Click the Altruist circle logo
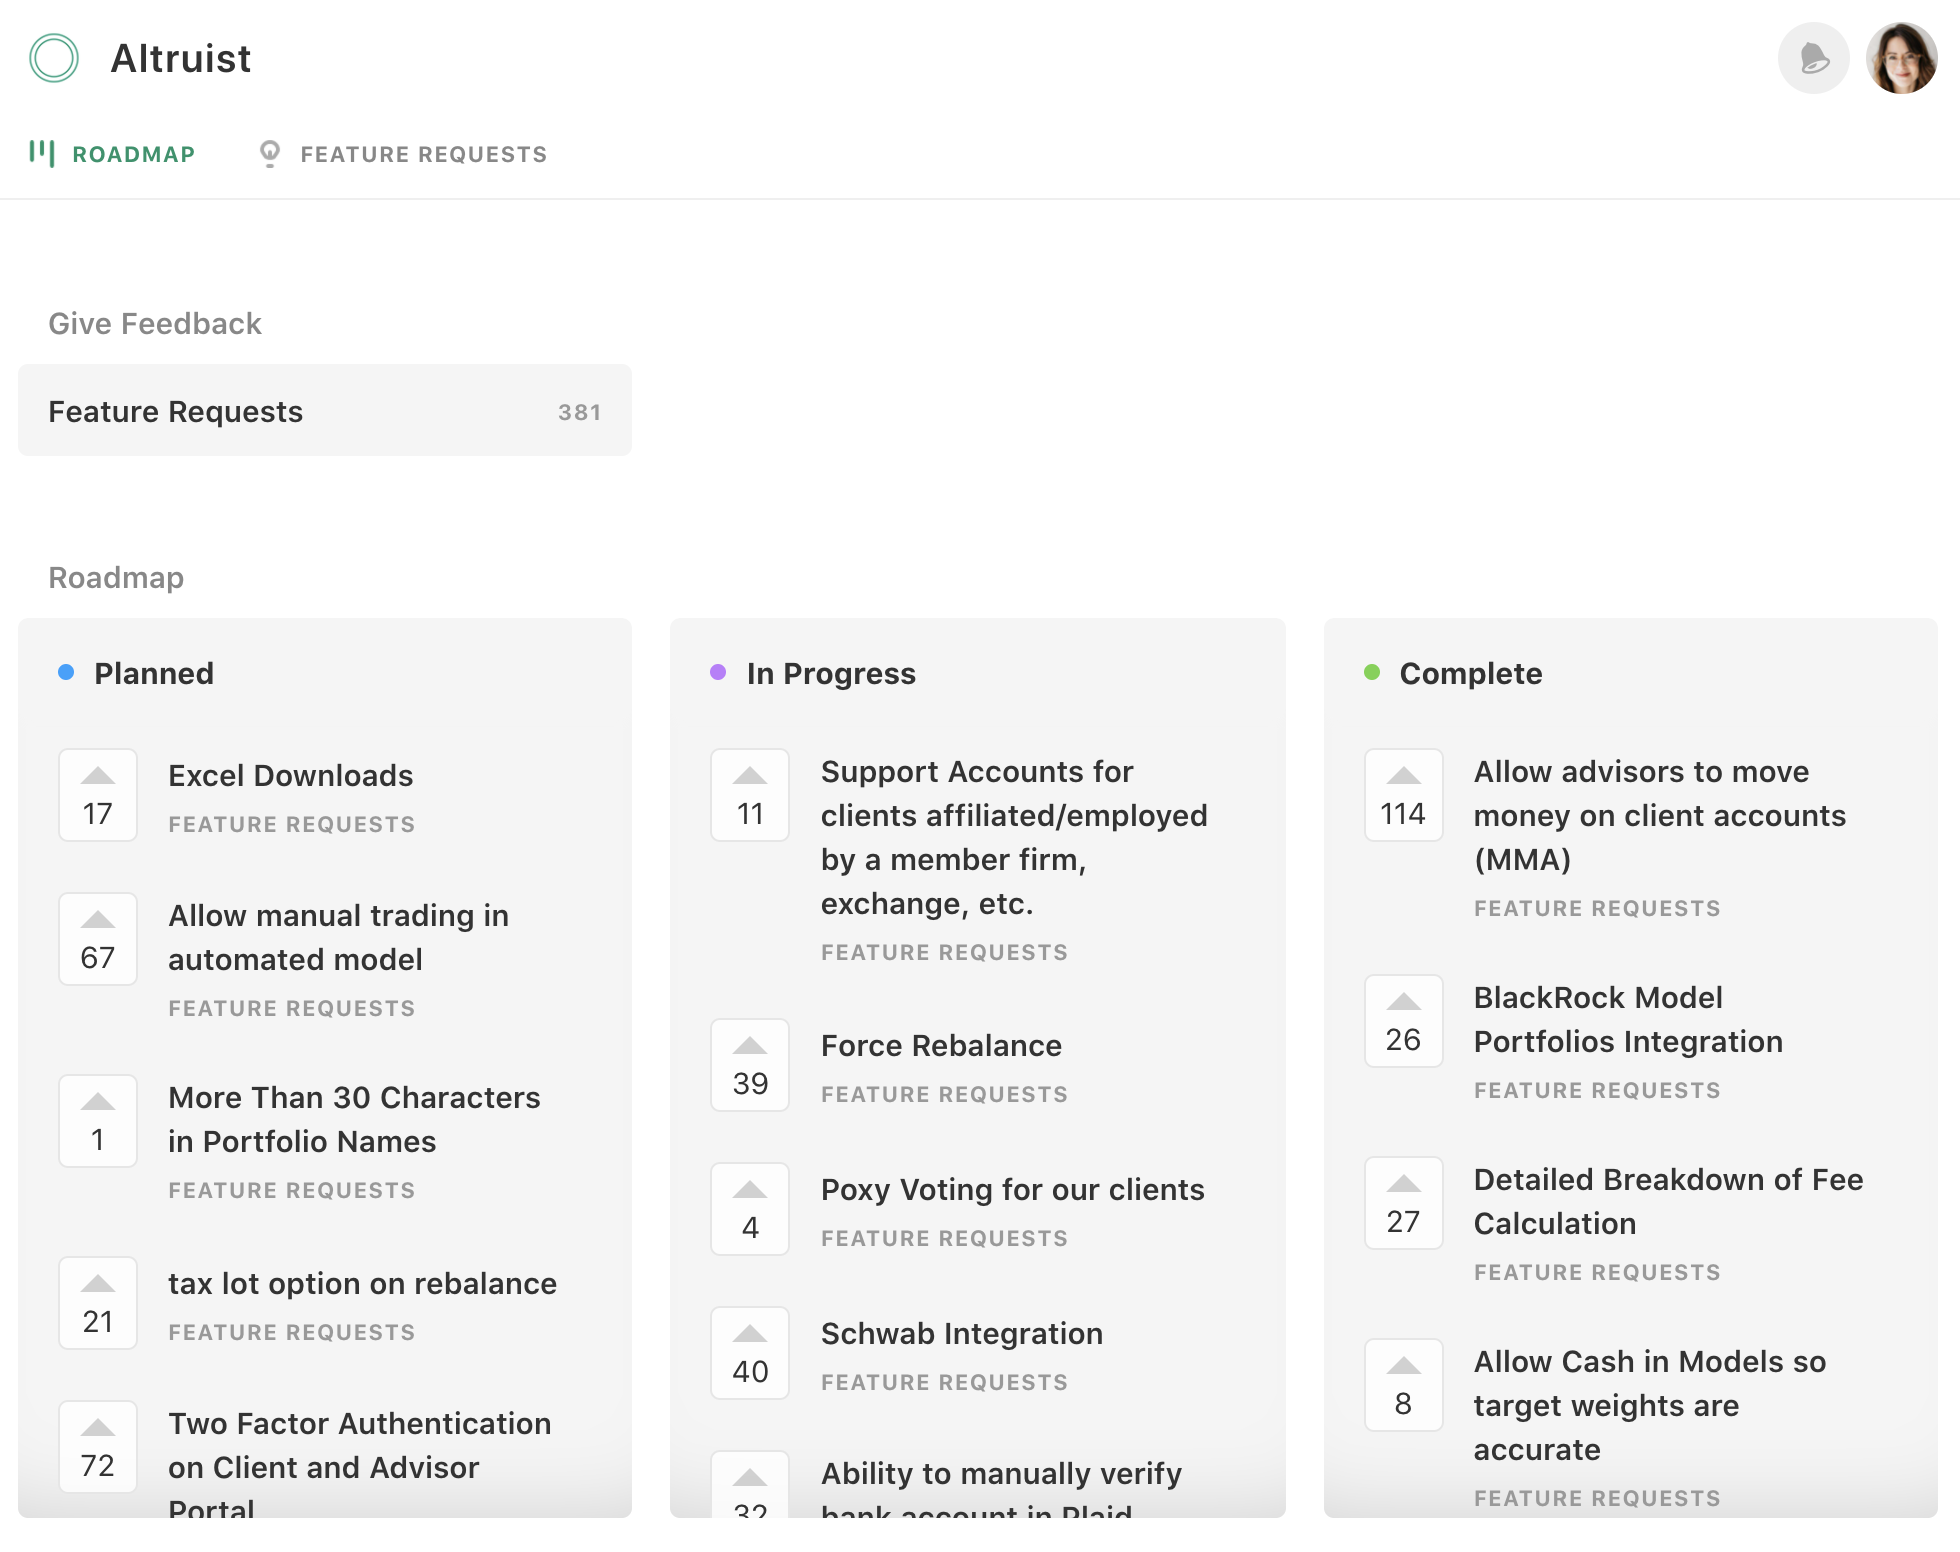The image size is (1960, 1552). pyautogui.click(x=54, y=58)
